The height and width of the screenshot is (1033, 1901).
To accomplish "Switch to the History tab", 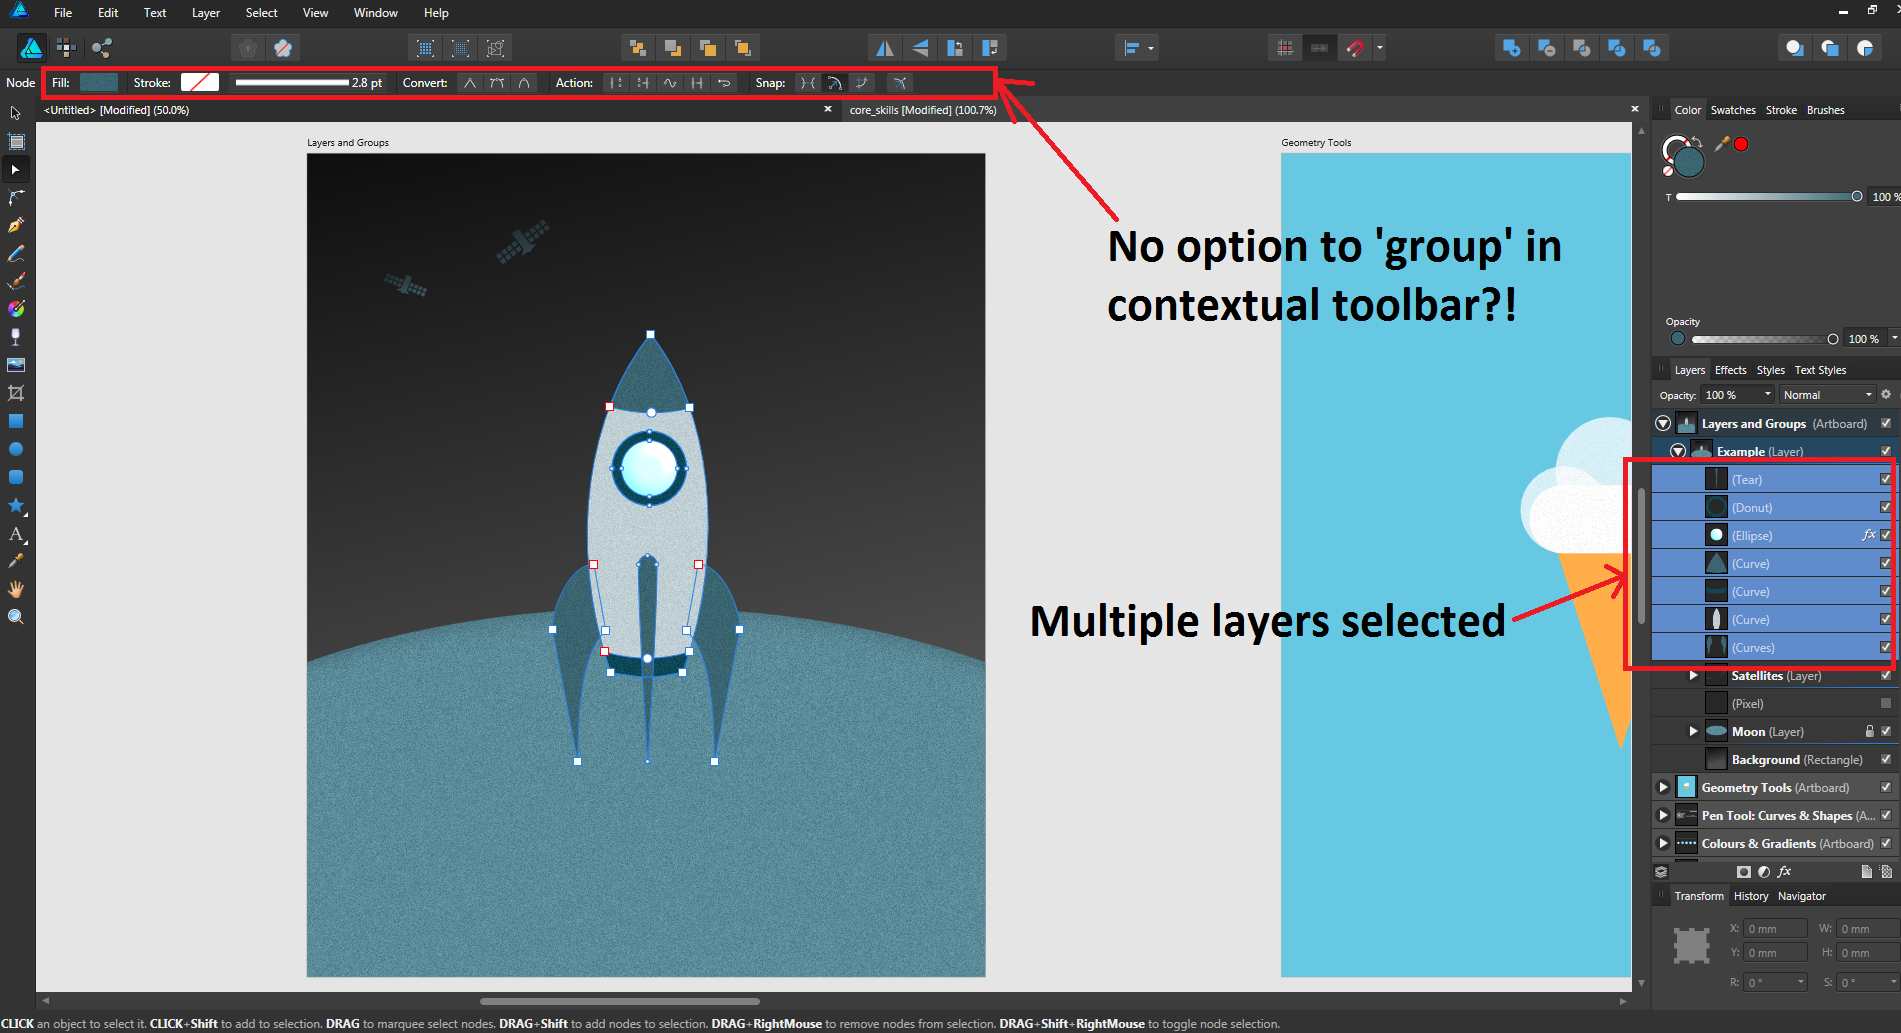I will (x=1751, y=896).
